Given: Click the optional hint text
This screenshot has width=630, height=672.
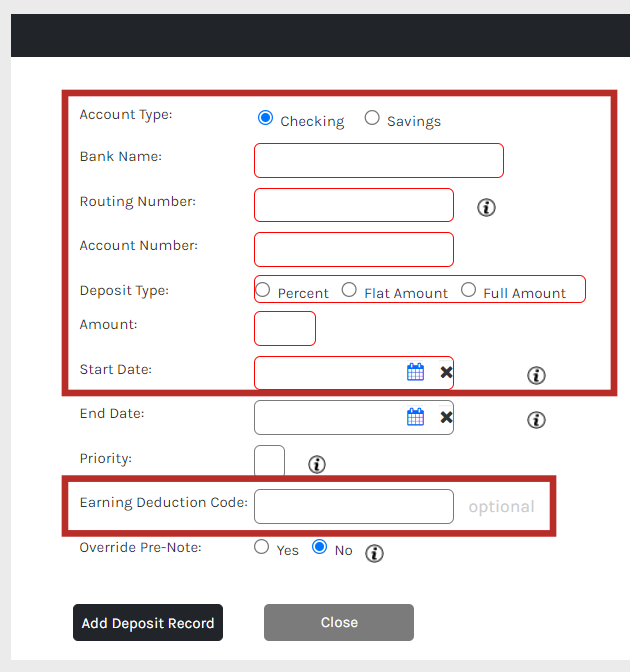Looking at the screenshot, I should coord(501,507).
